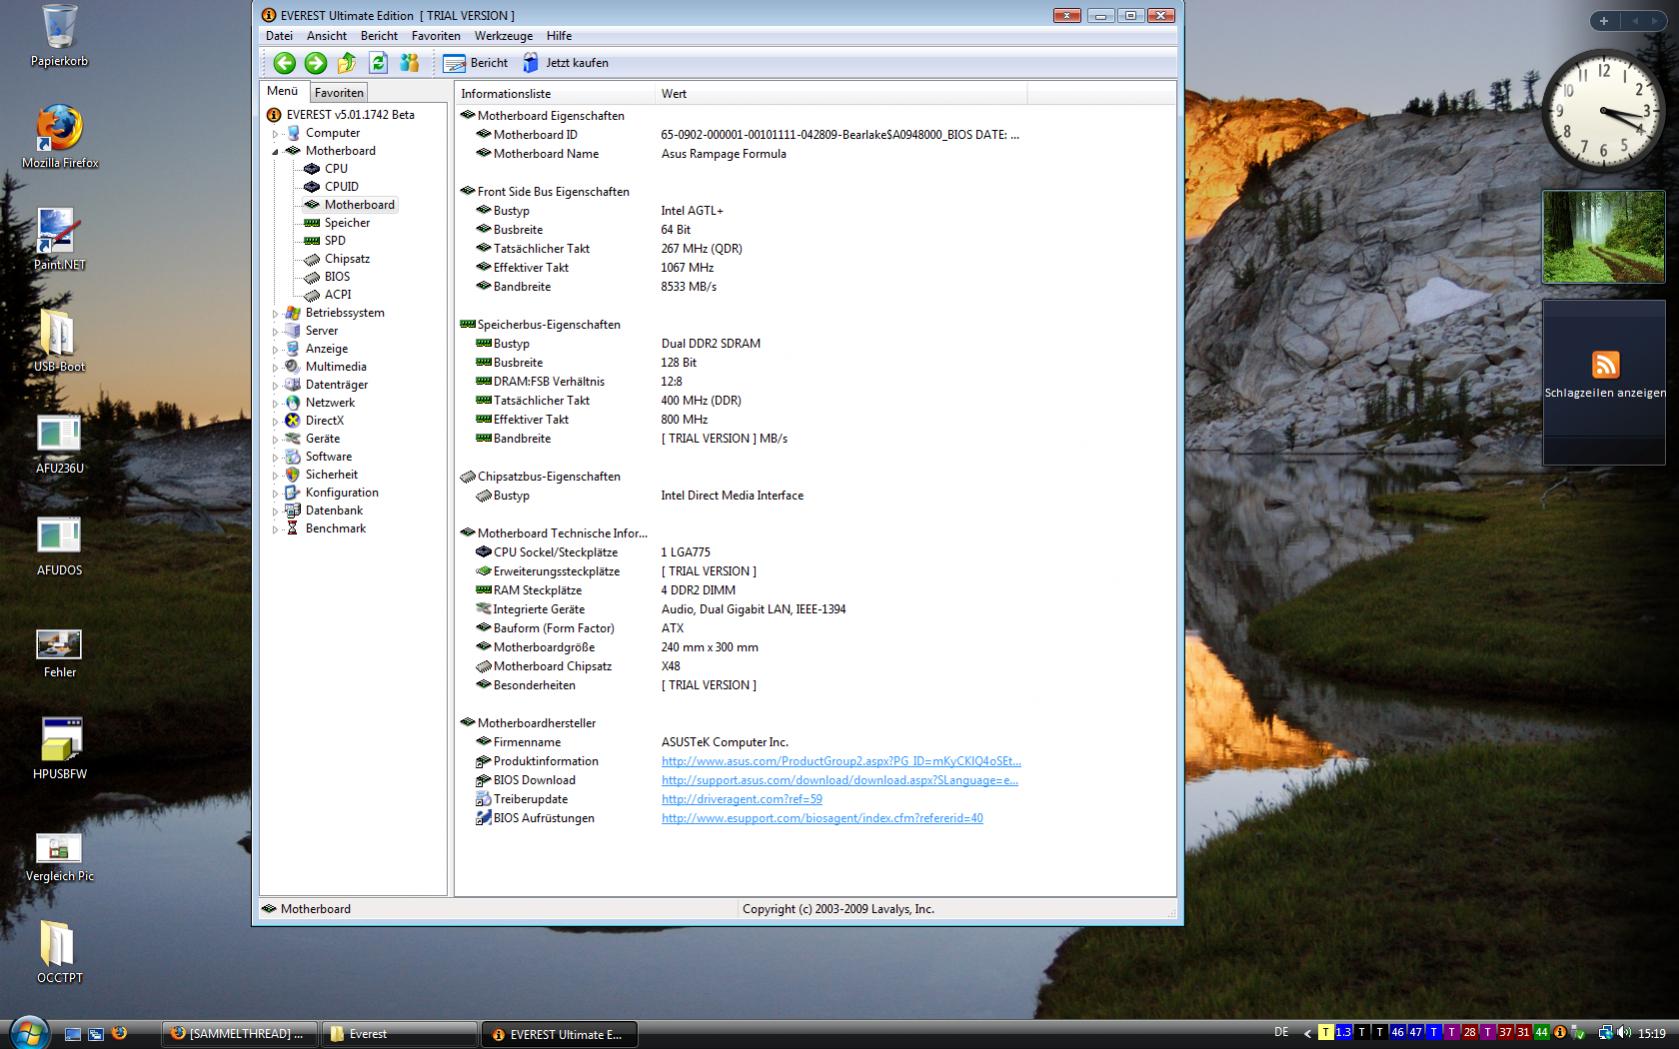This screenshot has width=1679, height=1049.
Task: Switch to the Favoriten tab
Action: click(339, 93)
